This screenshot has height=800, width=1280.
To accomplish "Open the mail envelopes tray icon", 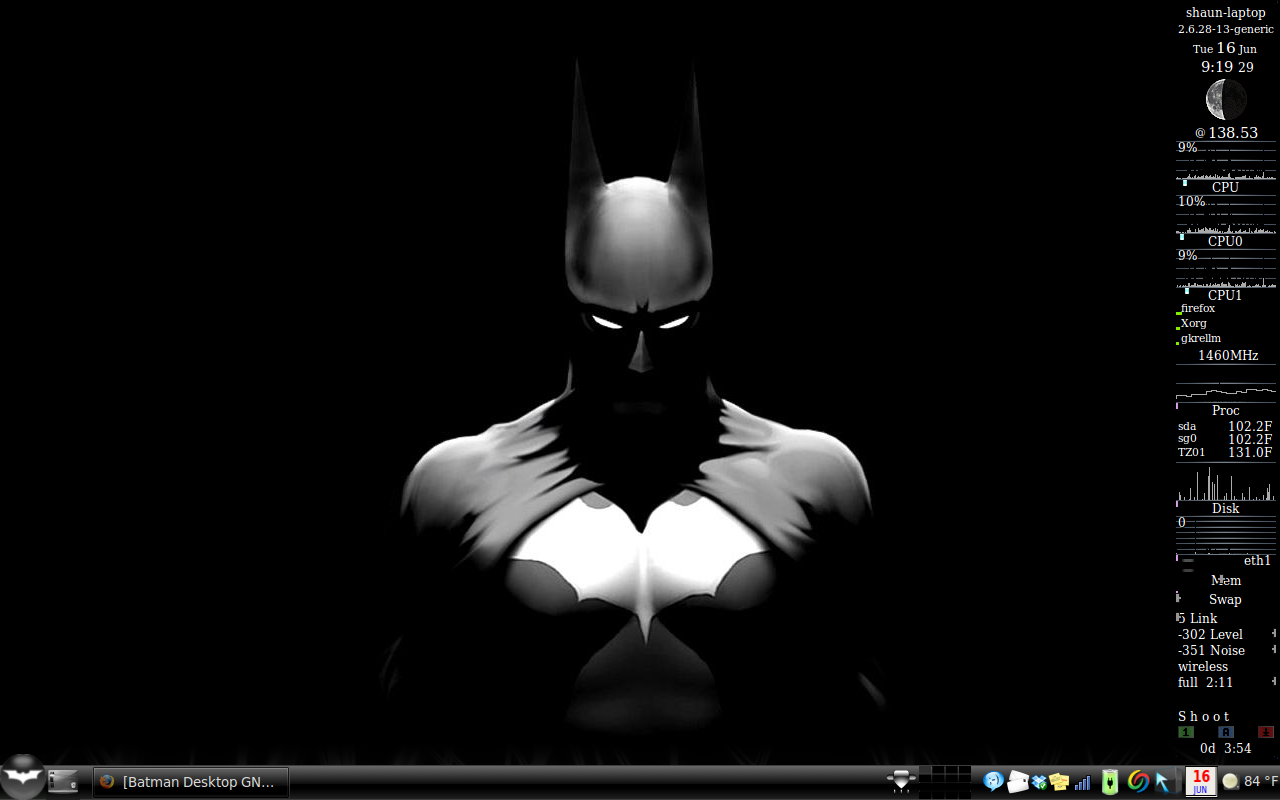I will (1018, 782).
